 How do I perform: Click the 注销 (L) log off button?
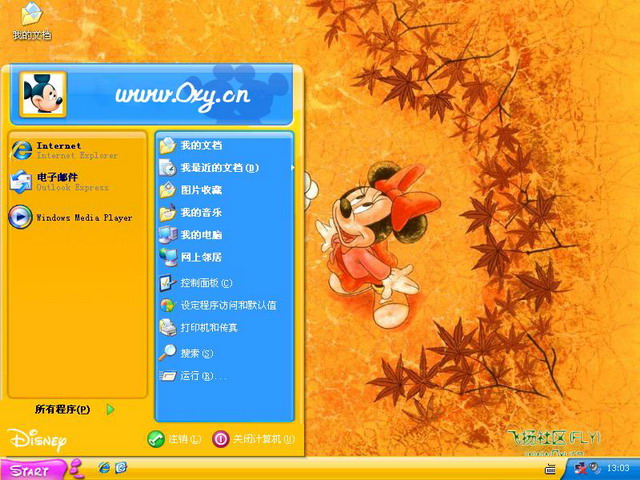(174, 439)
